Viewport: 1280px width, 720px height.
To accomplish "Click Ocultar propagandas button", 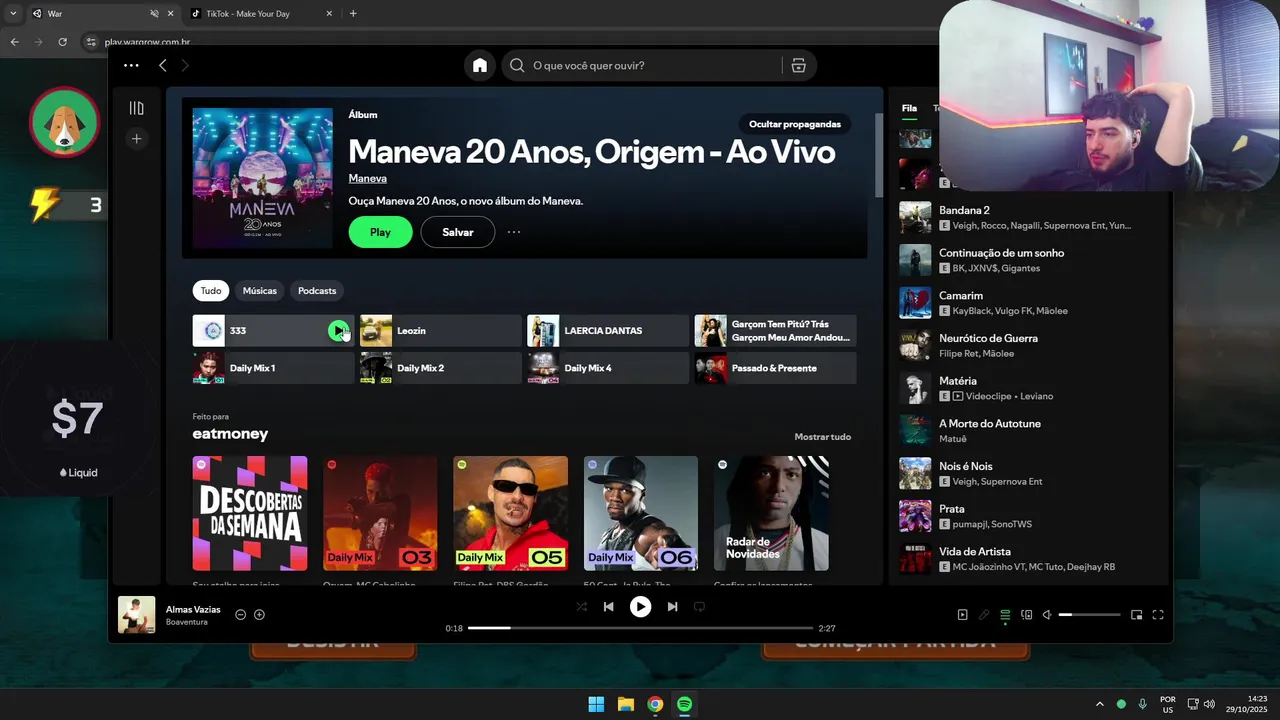I will point(795,124).
